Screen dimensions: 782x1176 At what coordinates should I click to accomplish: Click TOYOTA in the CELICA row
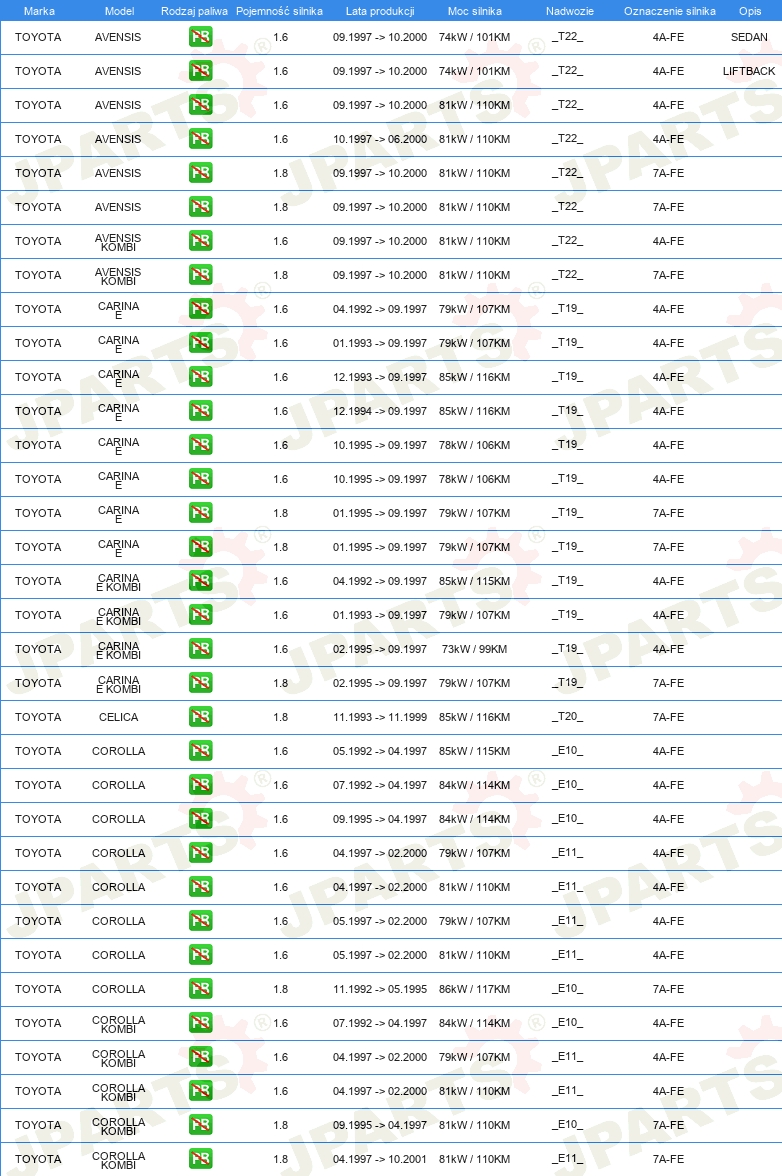pos(38,717)
